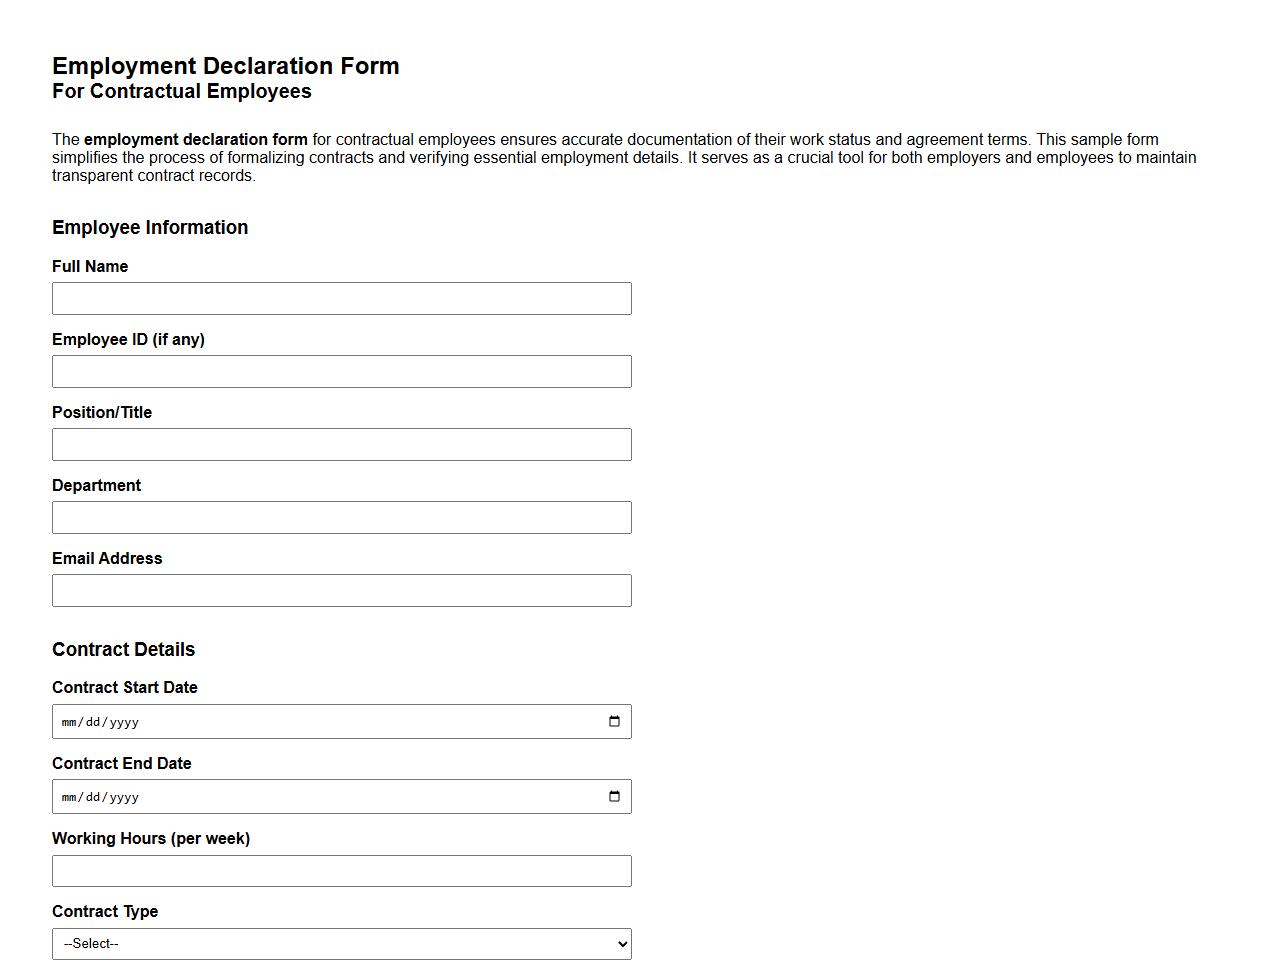This screenshot has width=1263, height=973.
Task: Click the Employee Information section heading
Action: coord(150,227)
